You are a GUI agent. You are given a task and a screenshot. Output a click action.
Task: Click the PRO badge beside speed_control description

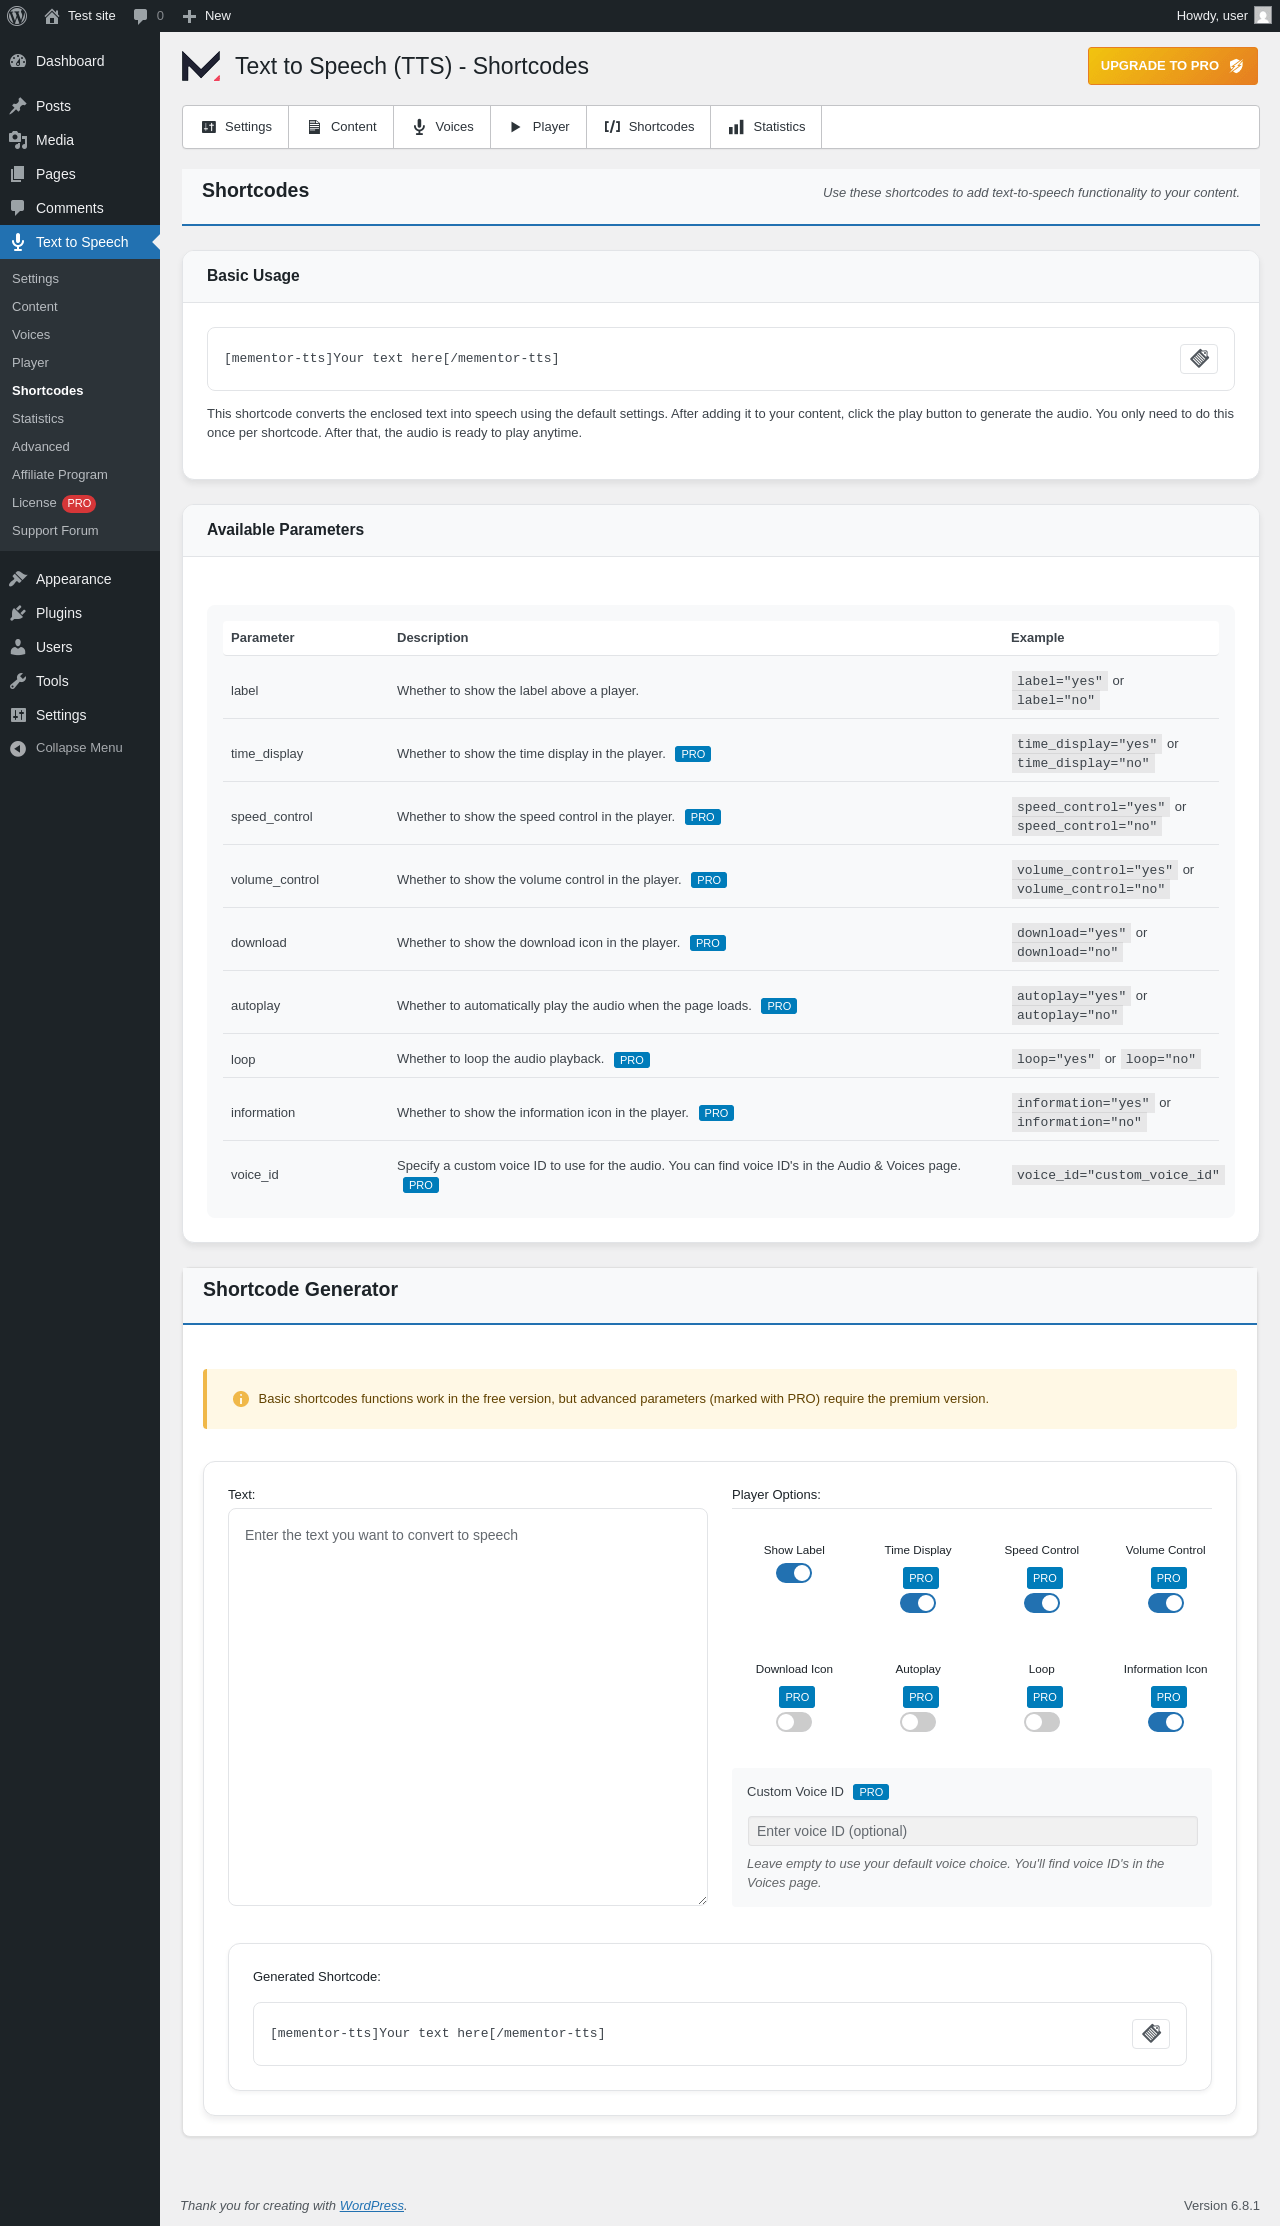pyautogui.click(x=703, y=817)
